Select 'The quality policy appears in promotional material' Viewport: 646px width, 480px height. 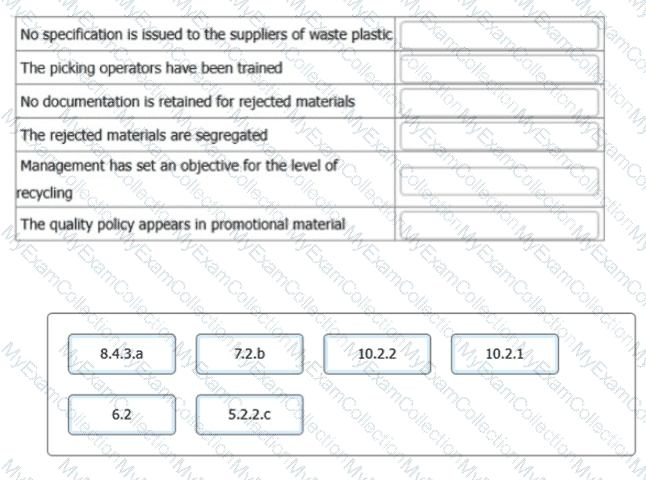point(183,224)
